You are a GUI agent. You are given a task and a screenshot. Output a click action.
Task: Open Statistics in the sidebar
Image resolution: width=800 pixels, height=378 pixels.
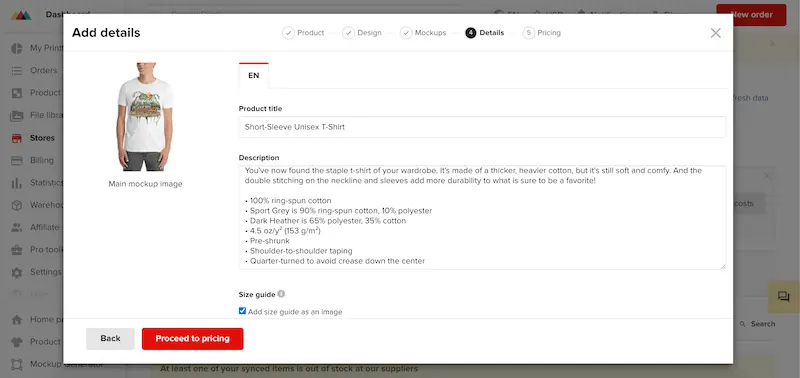[37, 183]
